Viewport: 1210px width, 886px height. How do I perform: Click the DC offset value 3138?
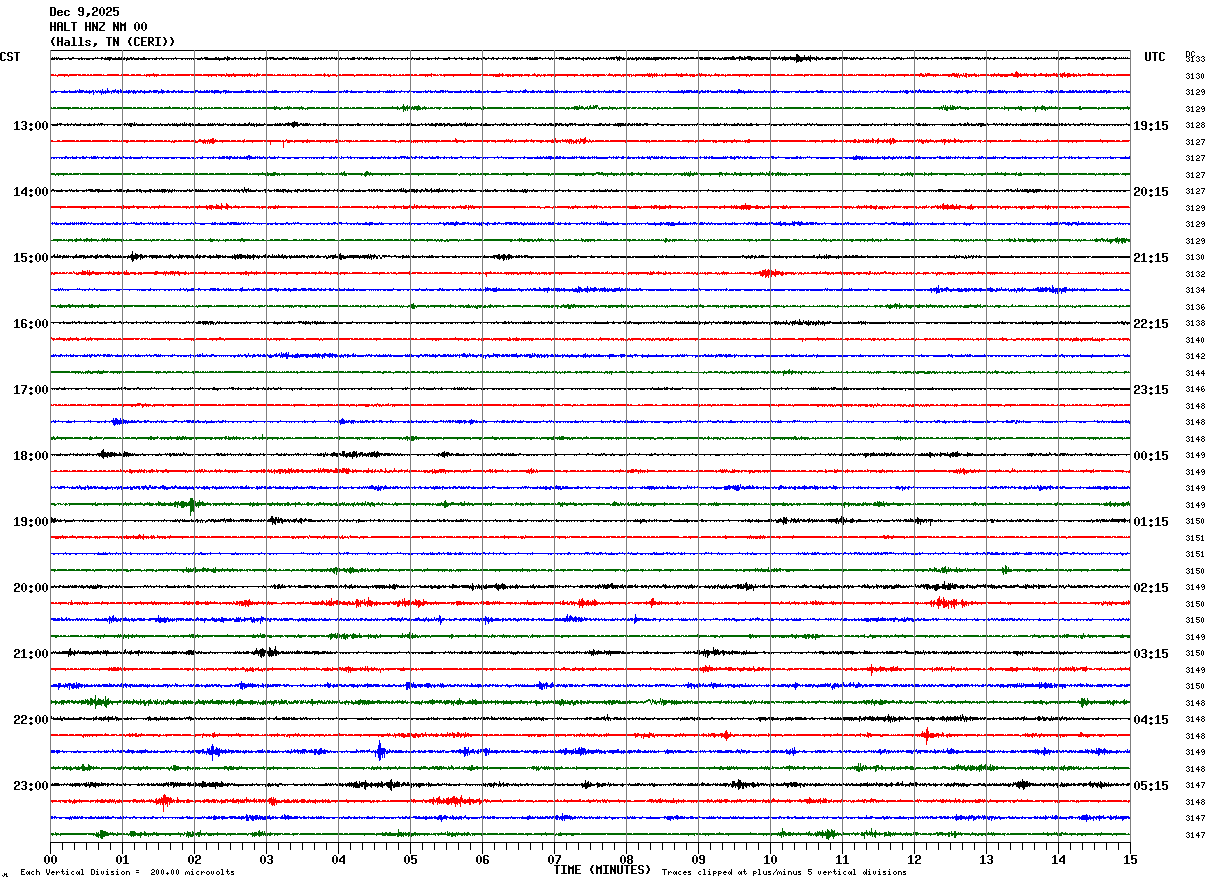click(1195, 323)
